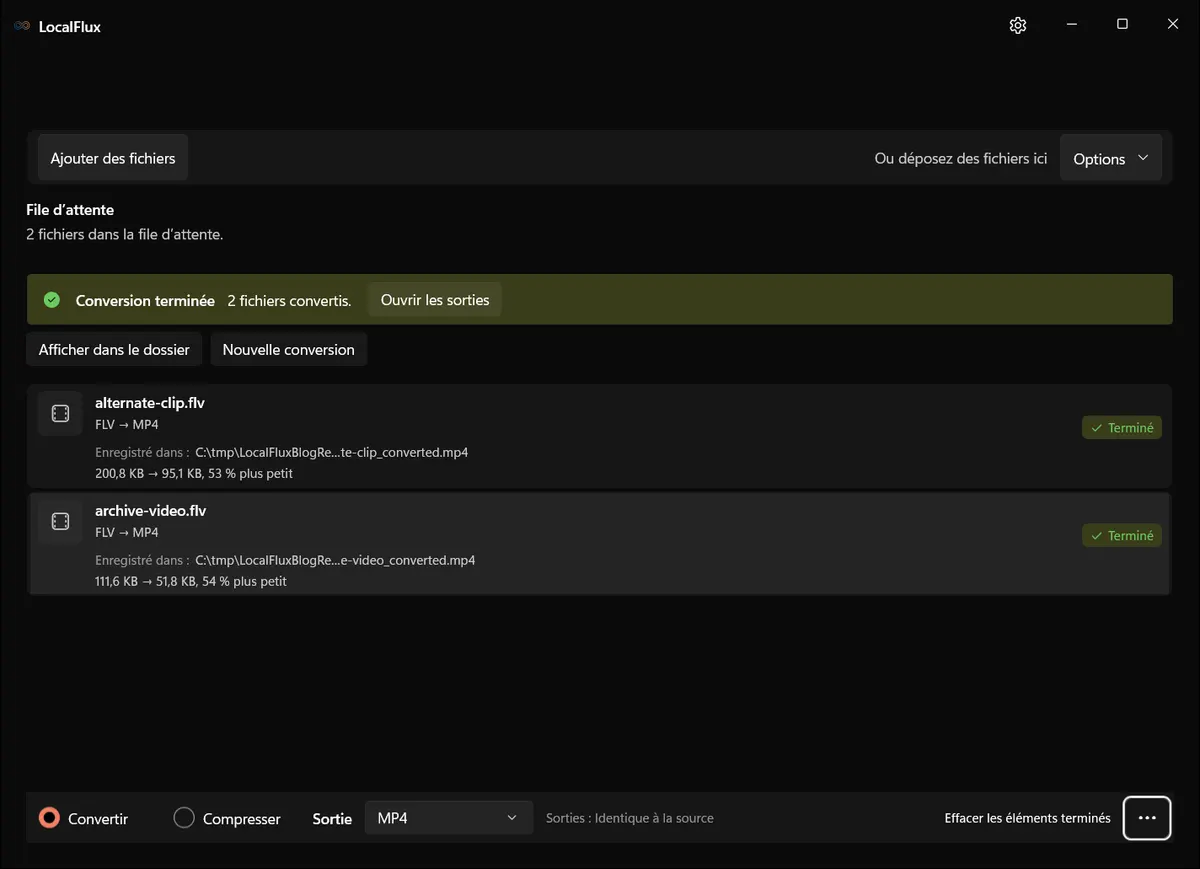
Task: Open settings via the gear icon
Action: click(1018, 26)
